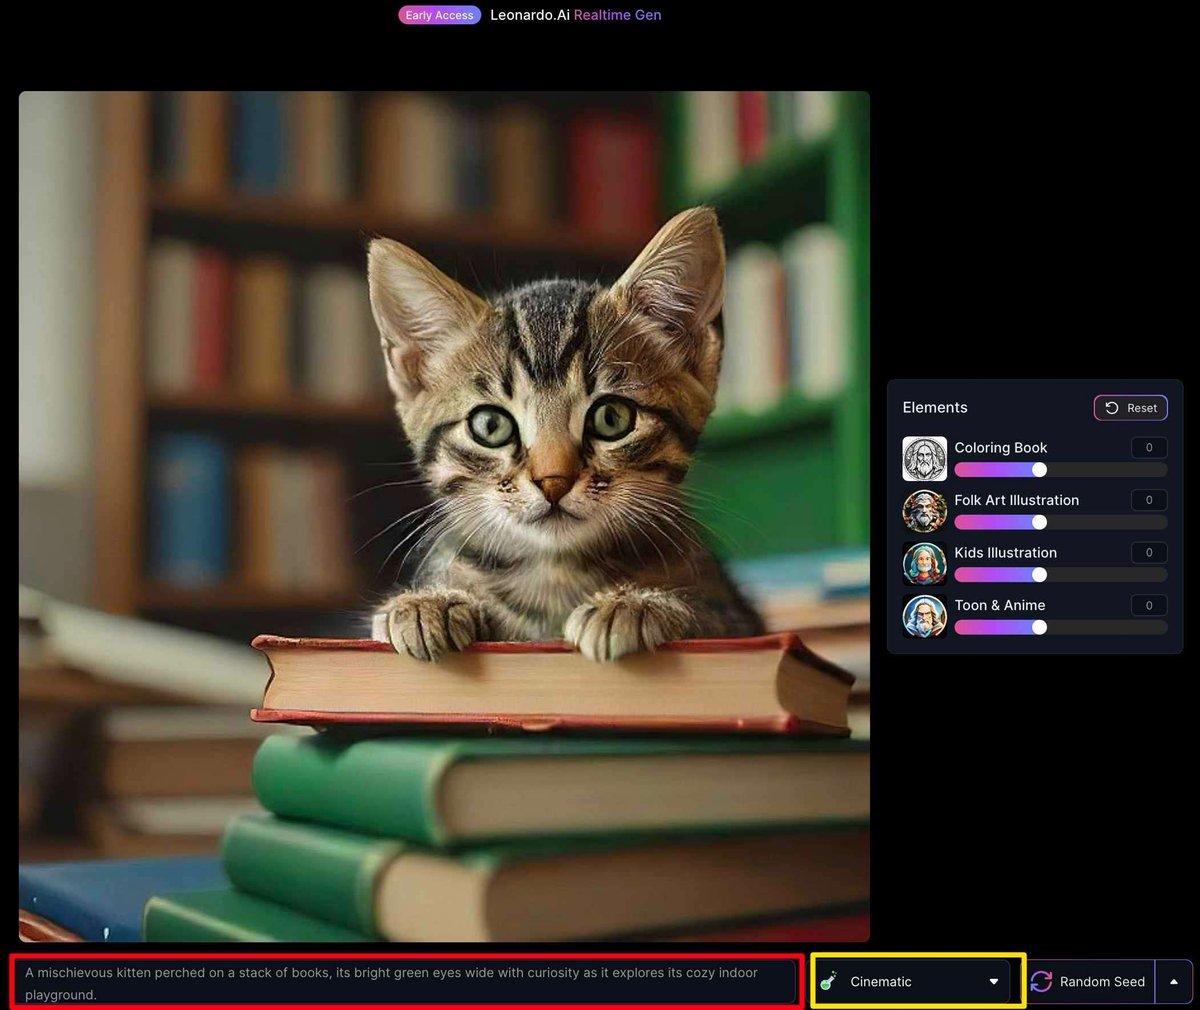Click the Folk Art Illustration label
The image size is (1200, 1010).
point(1016,499)
